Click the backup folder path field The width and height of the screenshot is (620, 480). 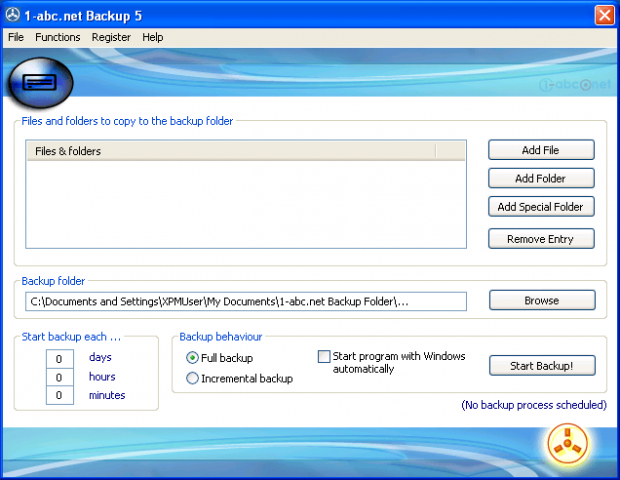[246, 302]
